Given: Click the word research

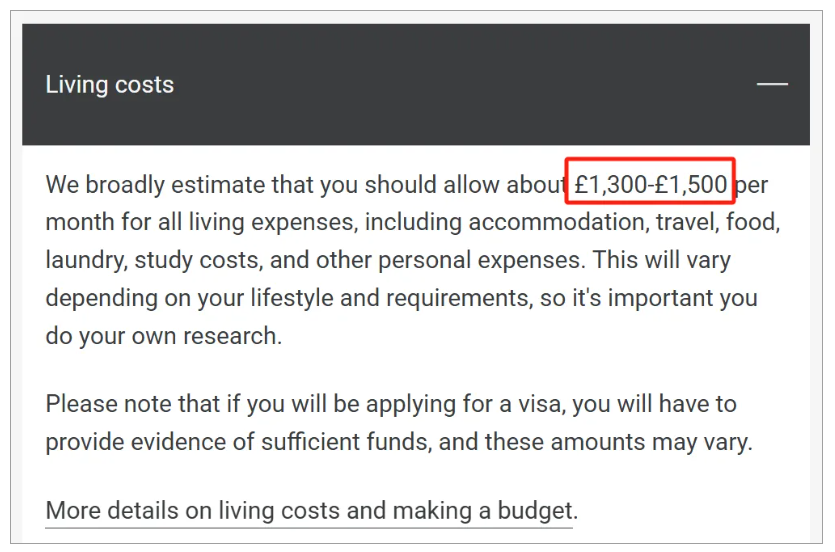Looking at the screenshot, I should [233, 336].
